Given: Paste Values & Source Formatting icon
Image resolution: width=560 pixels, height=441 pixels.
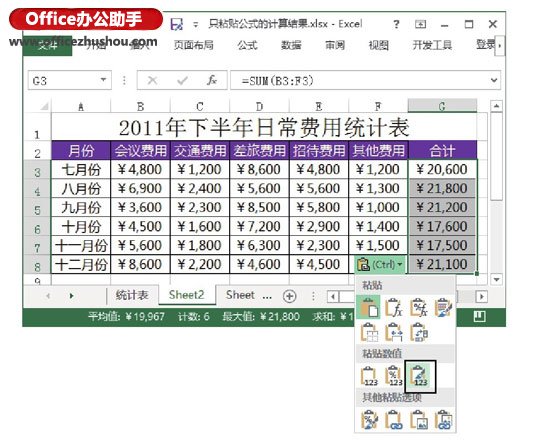Looking at the screenshot, I should 420,376.
